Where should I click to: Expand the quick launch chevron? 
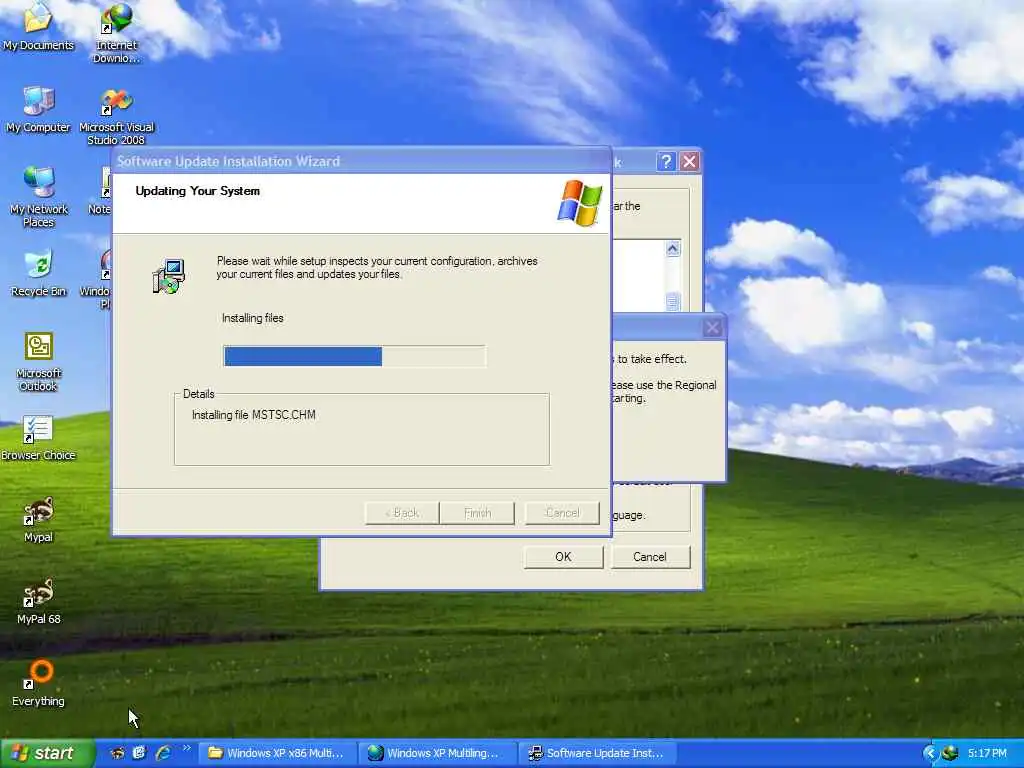click(187, 748)
